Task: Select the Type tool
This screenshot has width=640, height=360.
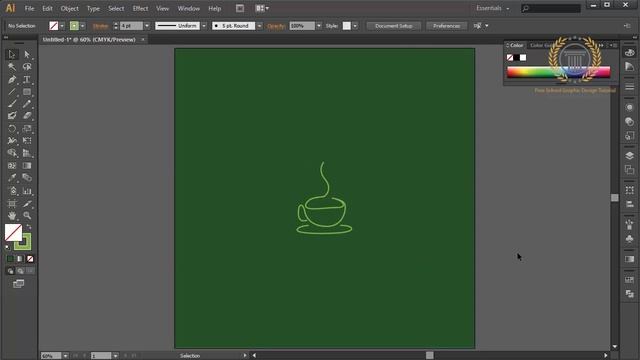Action: point(27,79)
